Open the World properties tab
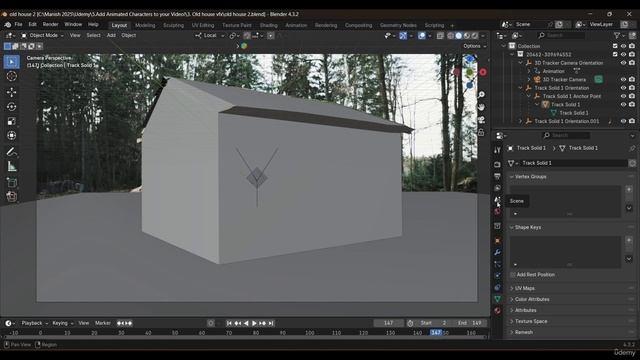Screen dimensions: 640x360 point(497,211)
